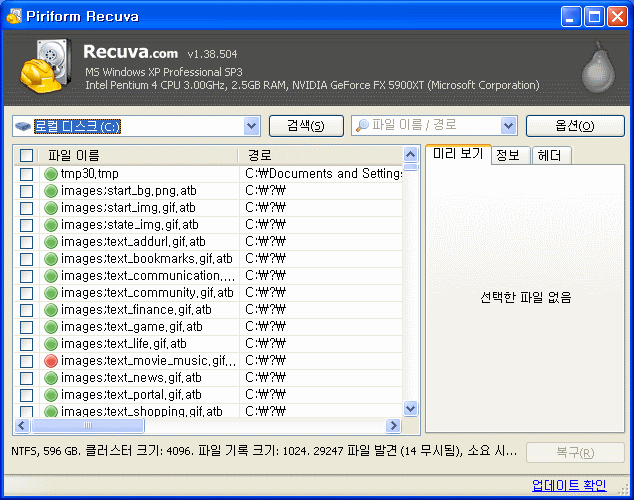
Task: Check the box for images:text_bookmarks.gif.atb
Action: click(26, 259)
